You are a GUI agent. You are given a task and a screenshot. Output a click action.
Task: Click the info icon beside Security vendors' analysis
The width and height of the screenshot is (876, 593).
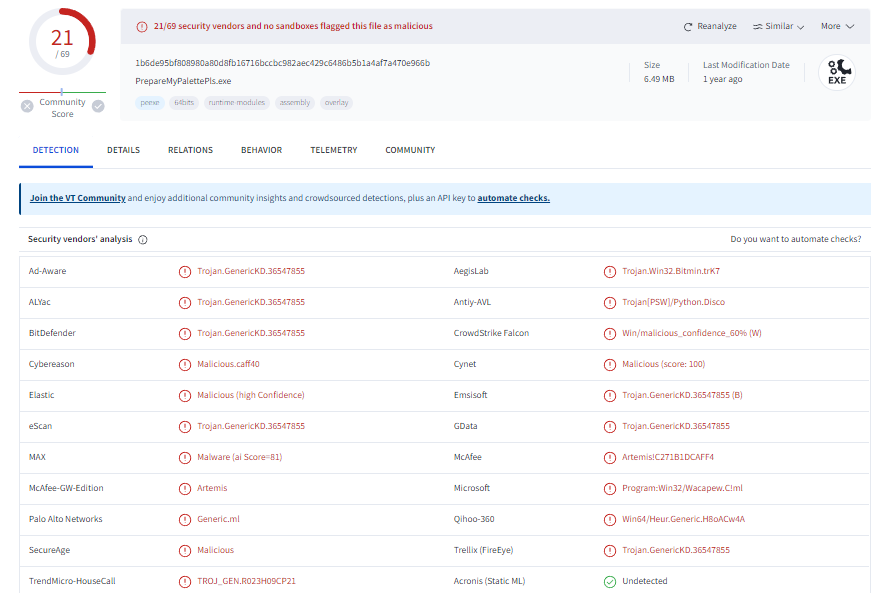143,240
